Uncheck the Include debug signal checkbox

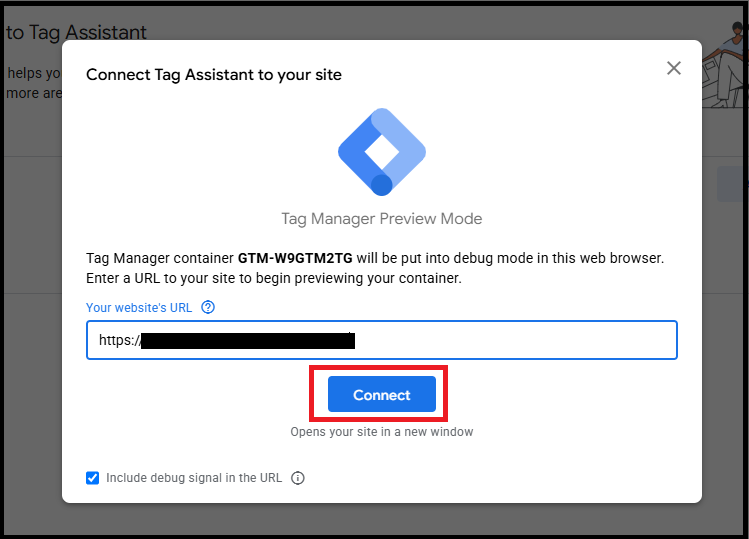(x=93, y=478)
